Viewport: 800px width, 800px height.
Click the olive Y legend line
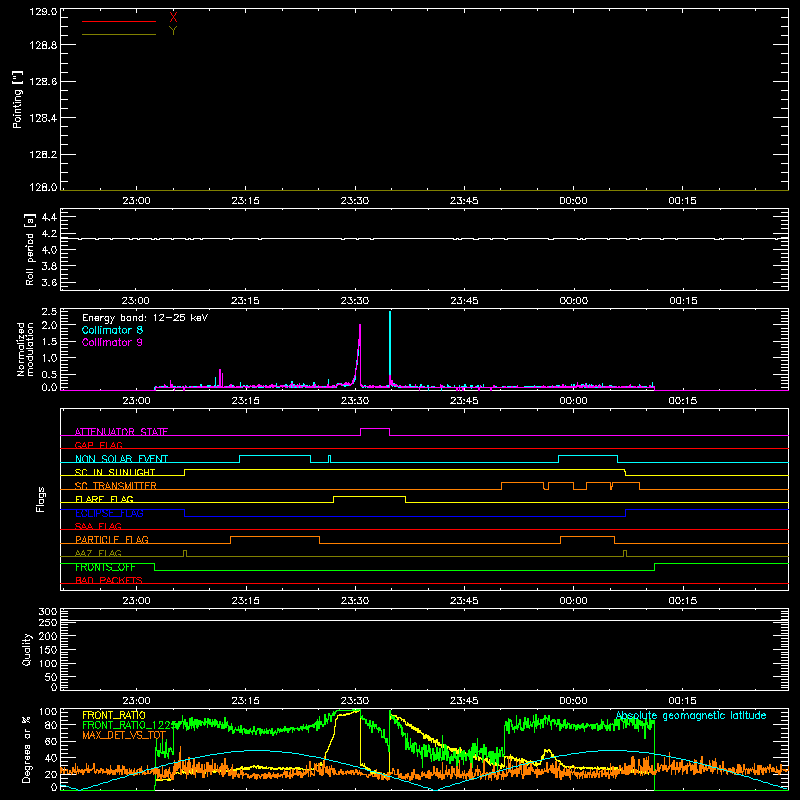coord(119,34)
